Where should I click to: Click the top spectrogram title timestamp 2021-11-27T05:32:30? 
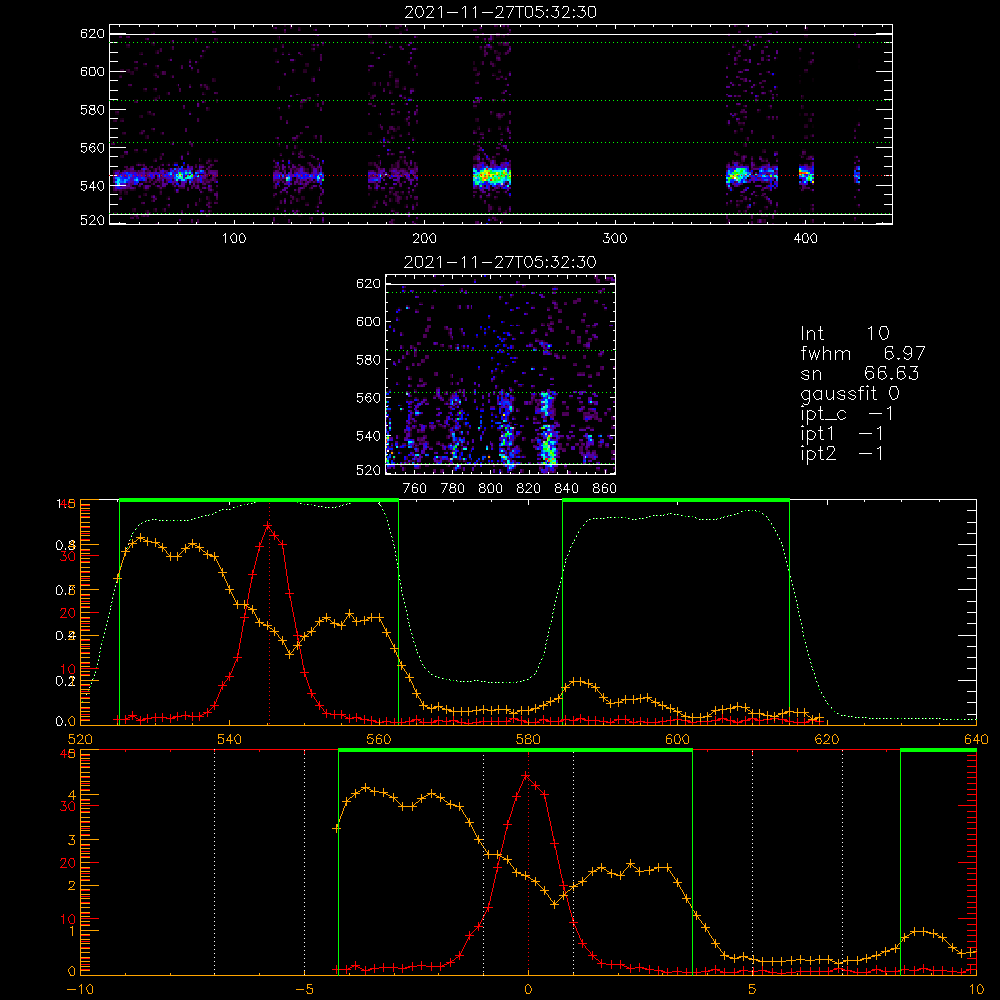[x=500, y=12]
